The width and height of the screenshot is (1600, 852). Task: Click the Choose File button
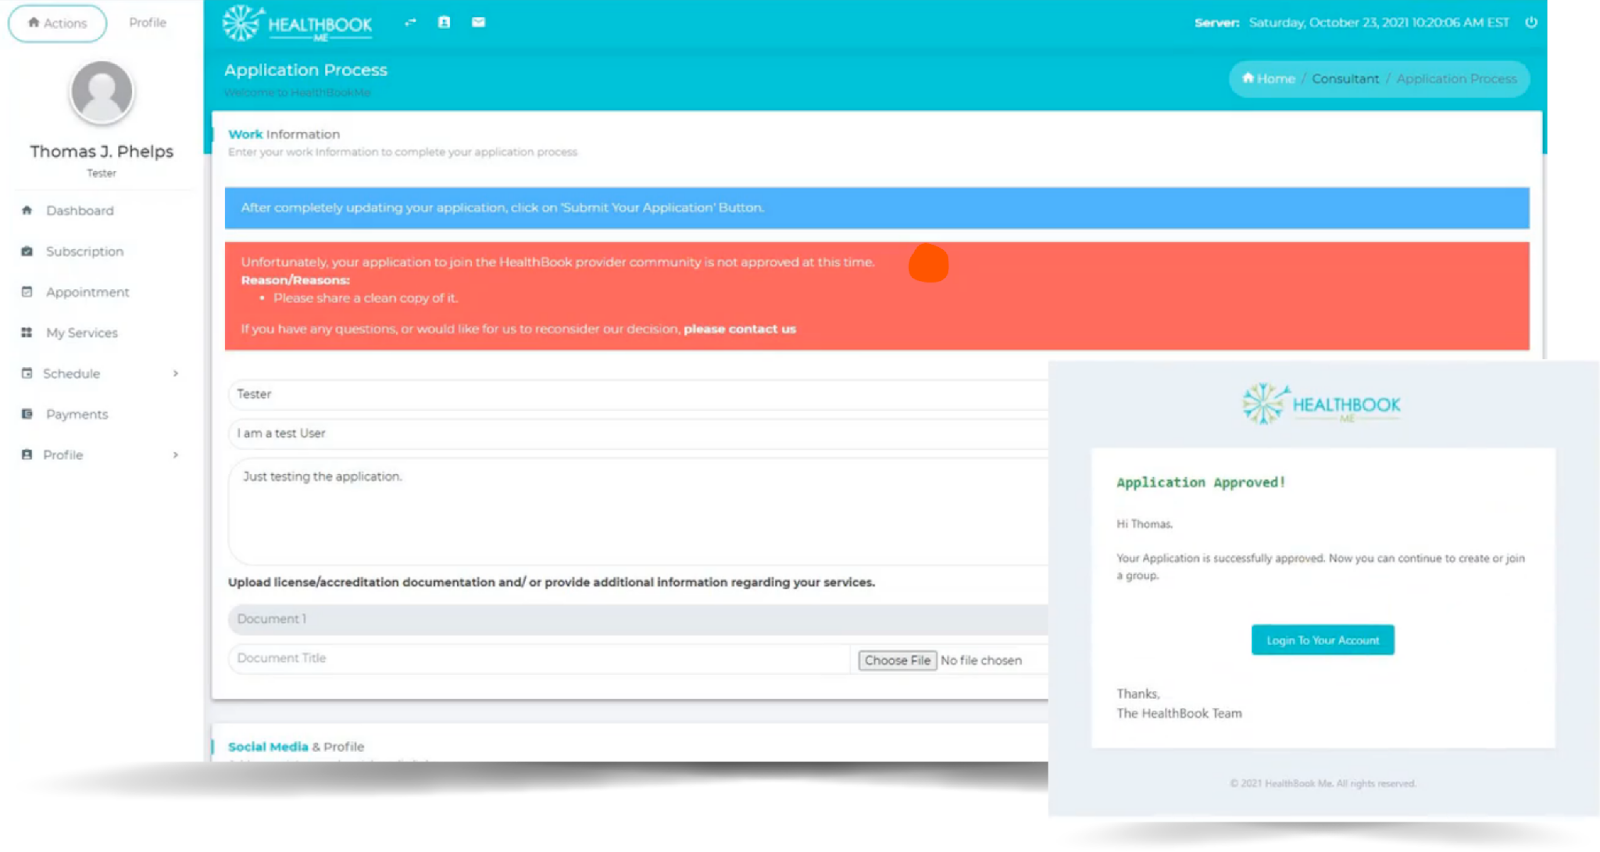pos(897,661)
